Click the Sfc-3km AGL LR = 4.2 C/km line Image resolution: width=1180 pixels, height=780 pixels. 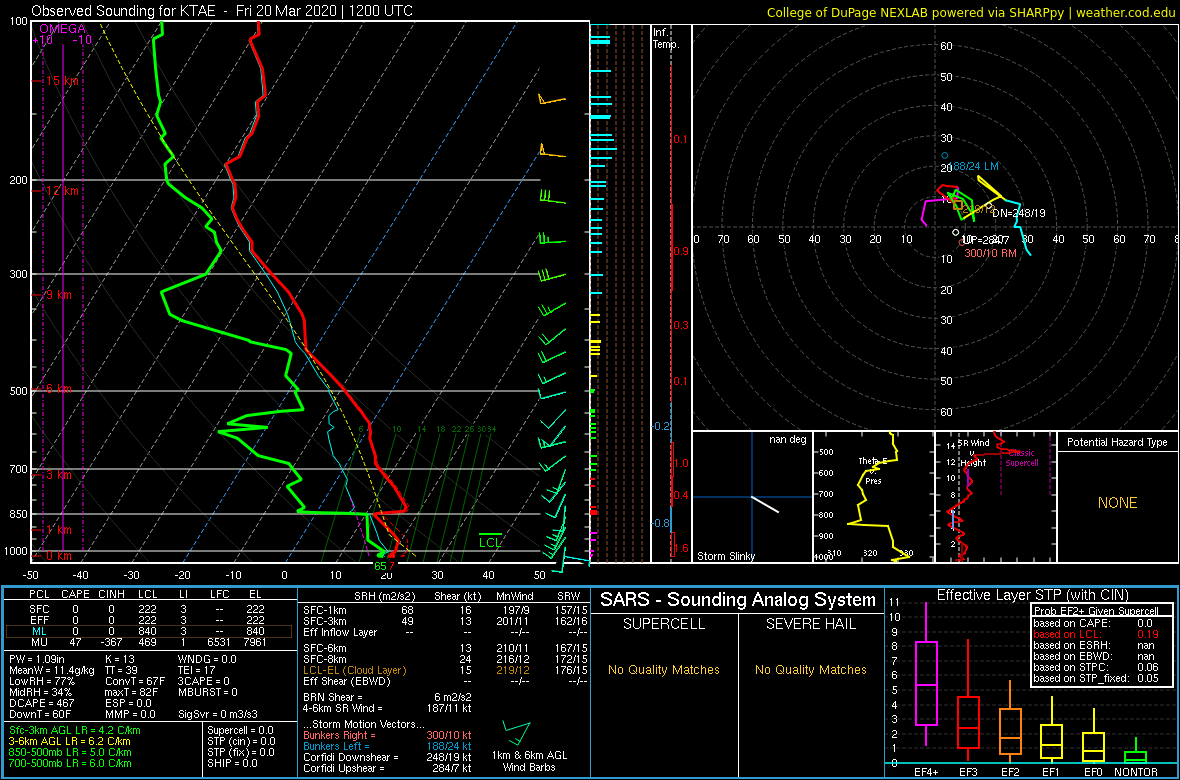(75, 730)
